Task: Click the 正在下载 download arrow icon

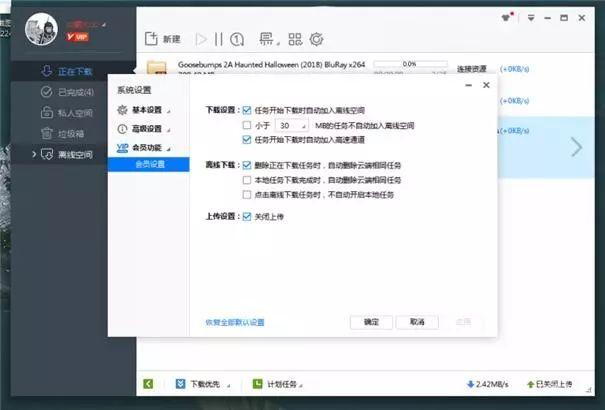Action: pyautogui.click(x=47, y=71)
